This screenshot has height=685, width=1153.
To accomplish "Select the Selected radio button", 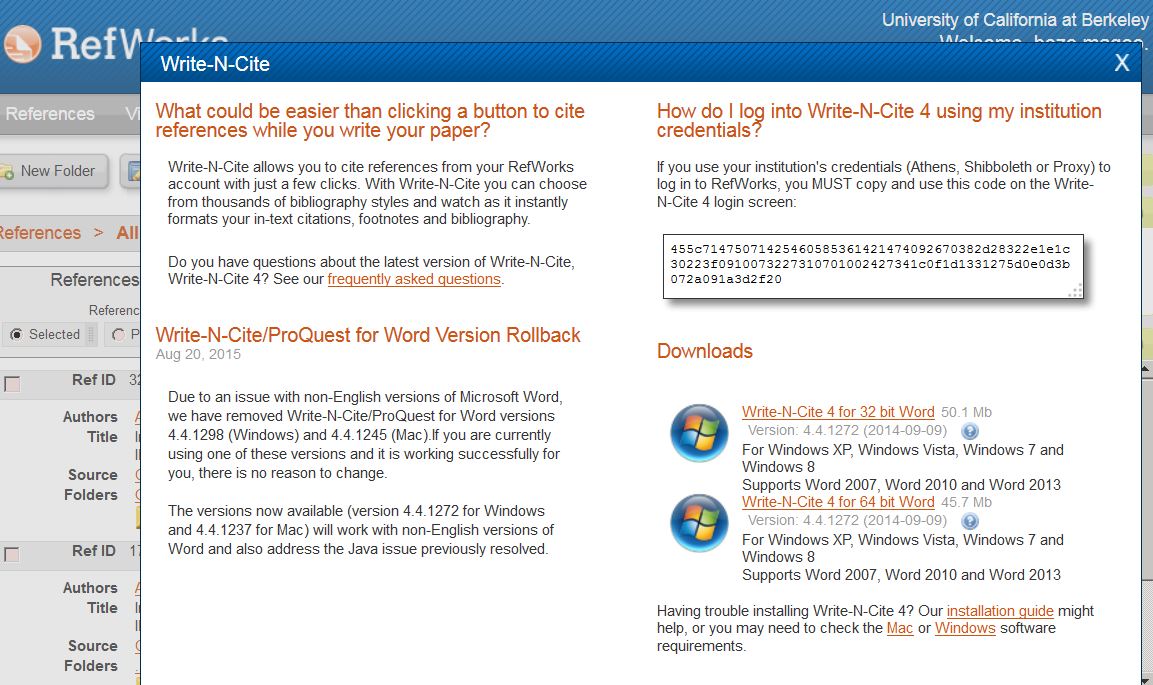I will click(x=16, y=334).
